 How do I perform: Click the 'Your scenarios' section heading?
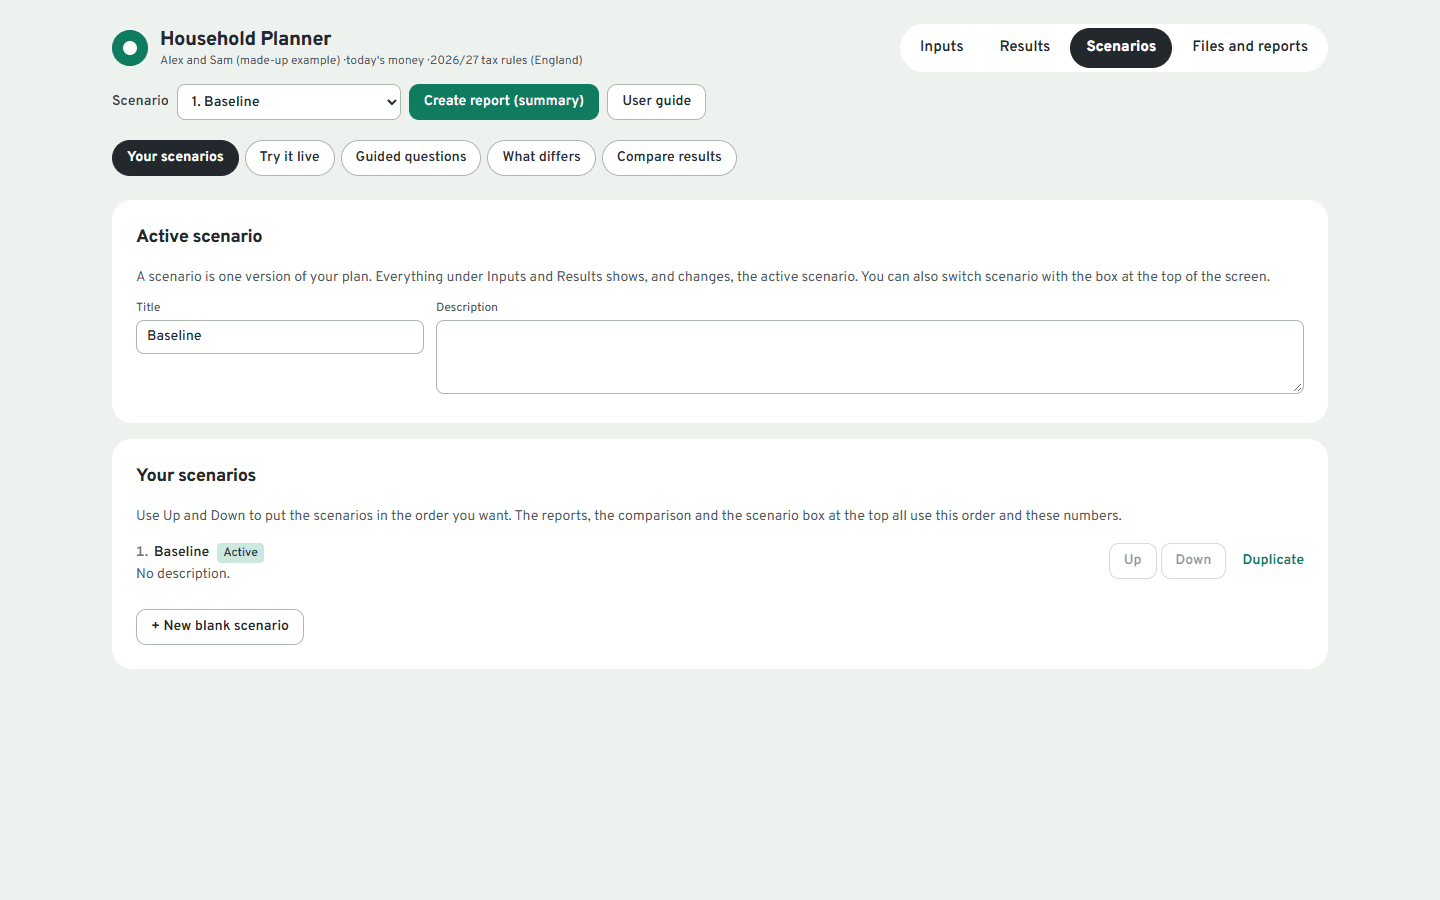(196, 475)
